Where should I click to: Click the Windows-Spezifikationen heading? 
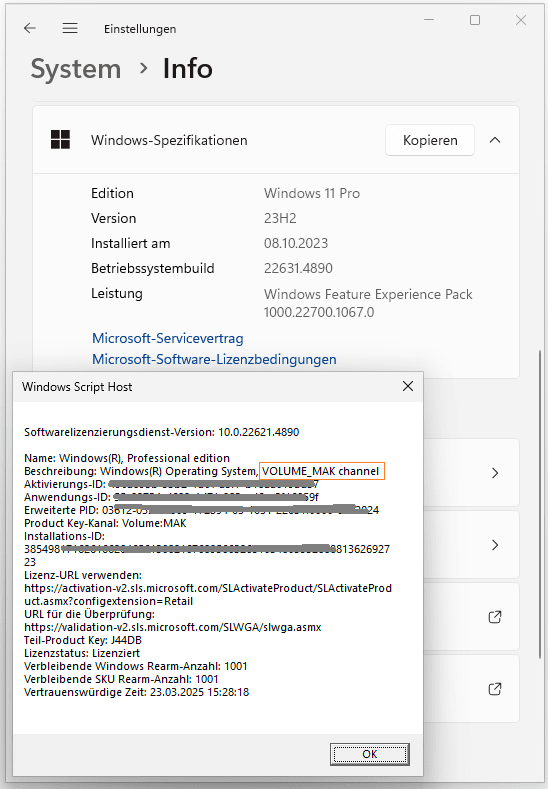point(169,140)
